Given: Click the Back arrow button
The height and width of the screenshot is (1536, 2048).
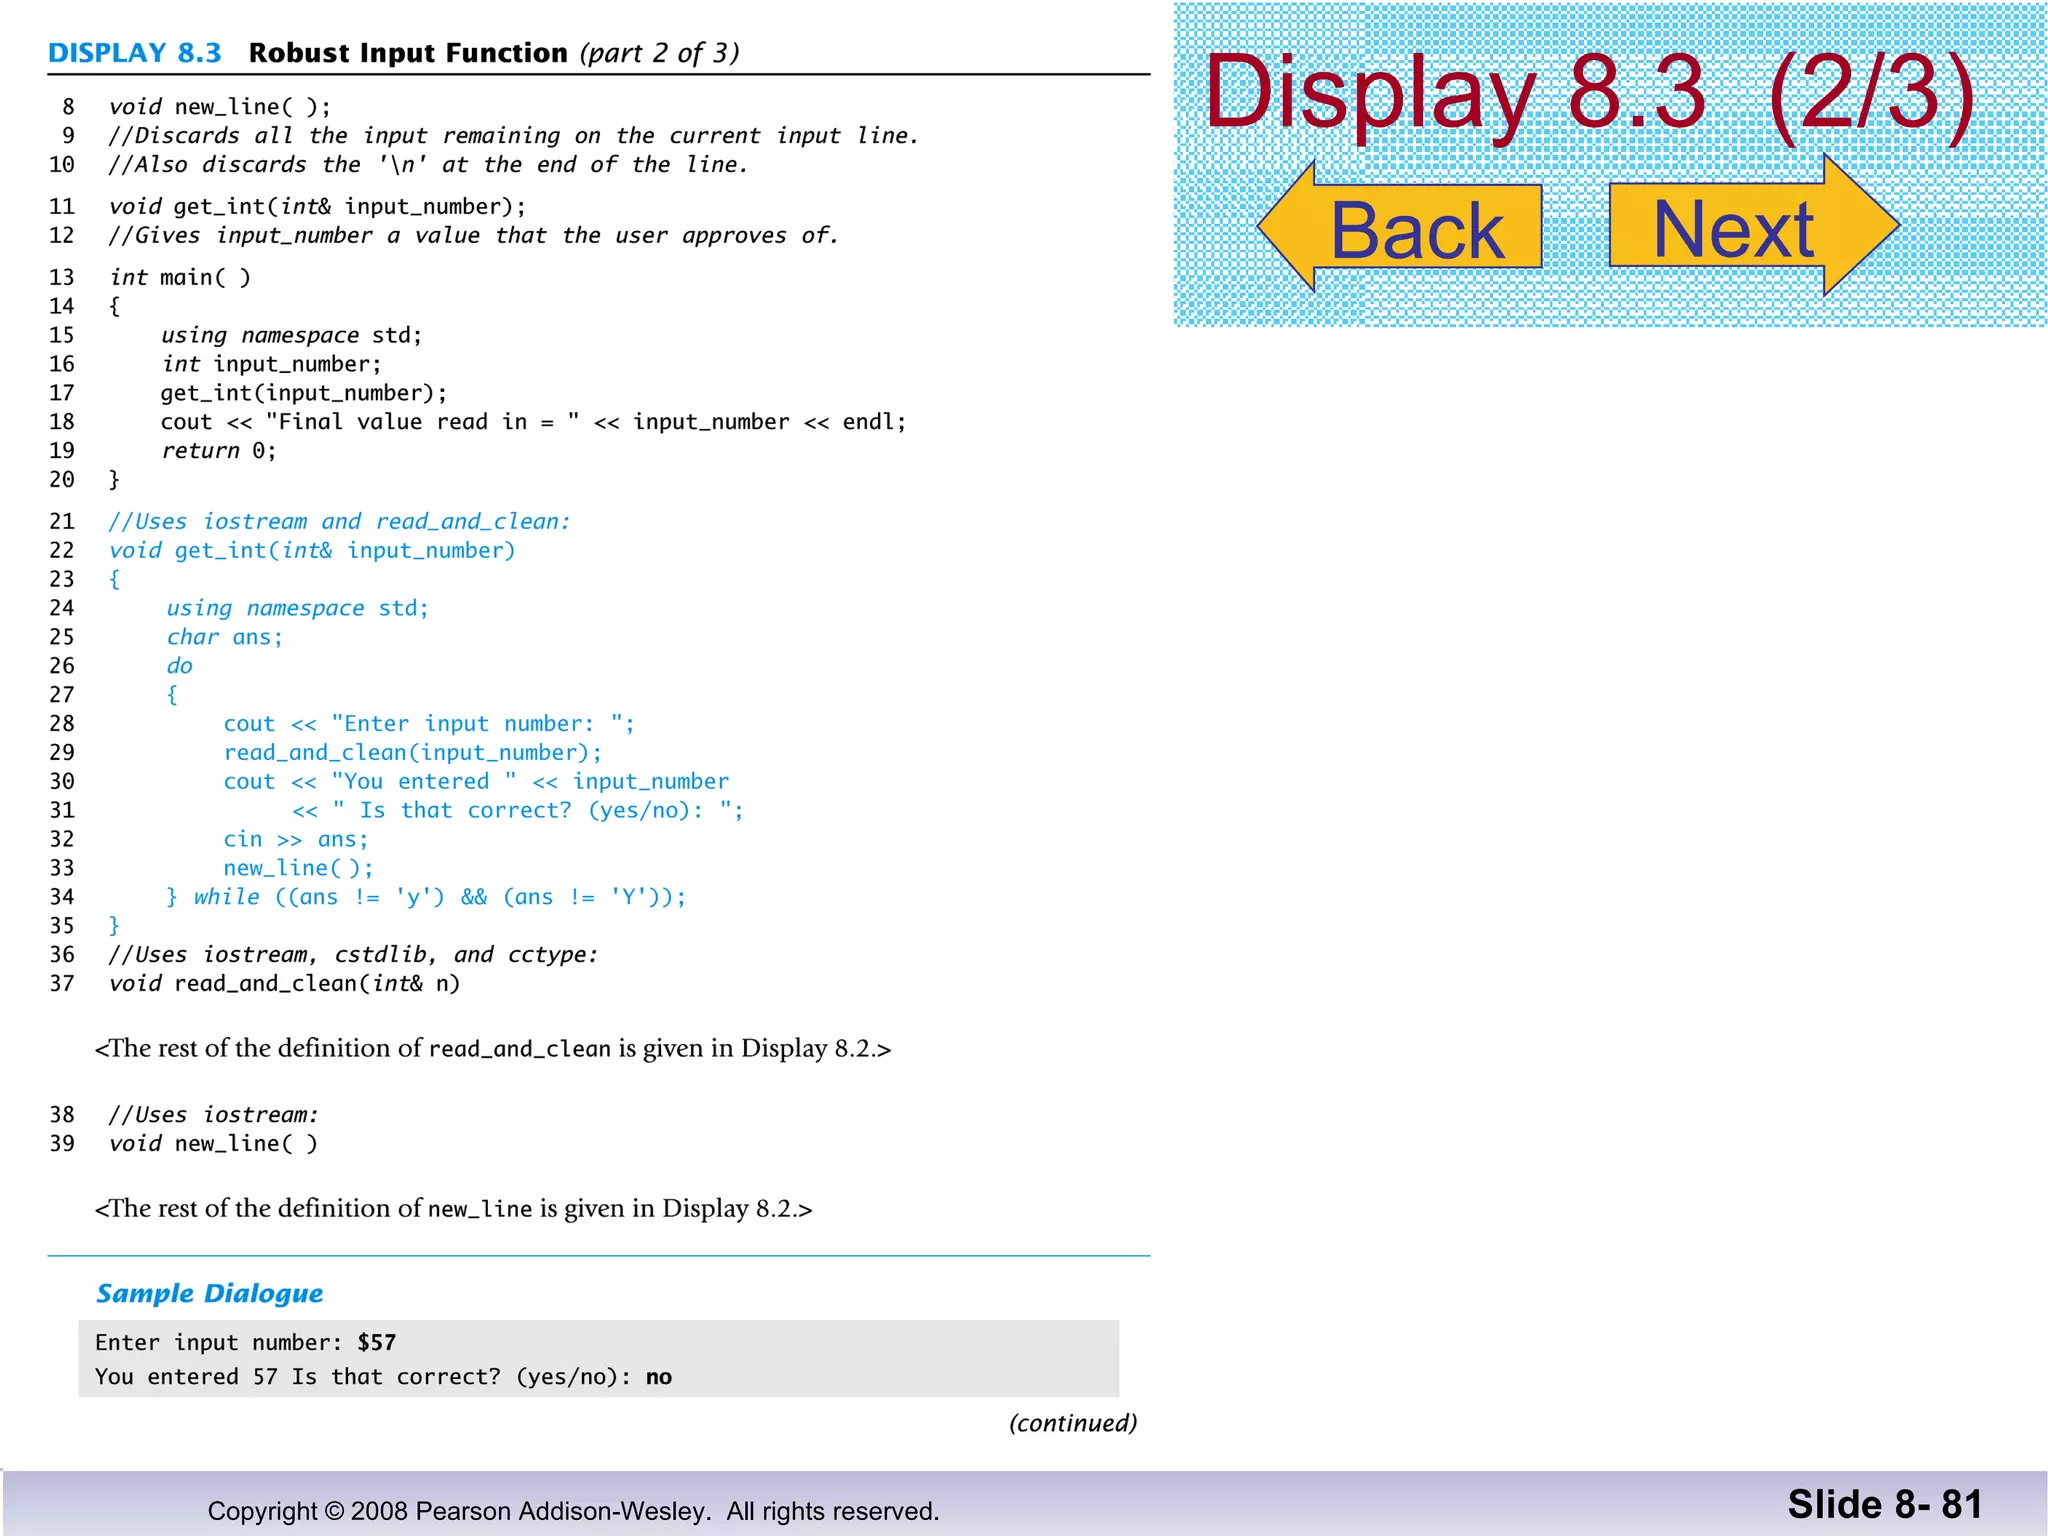Looking at the screenshot, I should [1400, 227].
